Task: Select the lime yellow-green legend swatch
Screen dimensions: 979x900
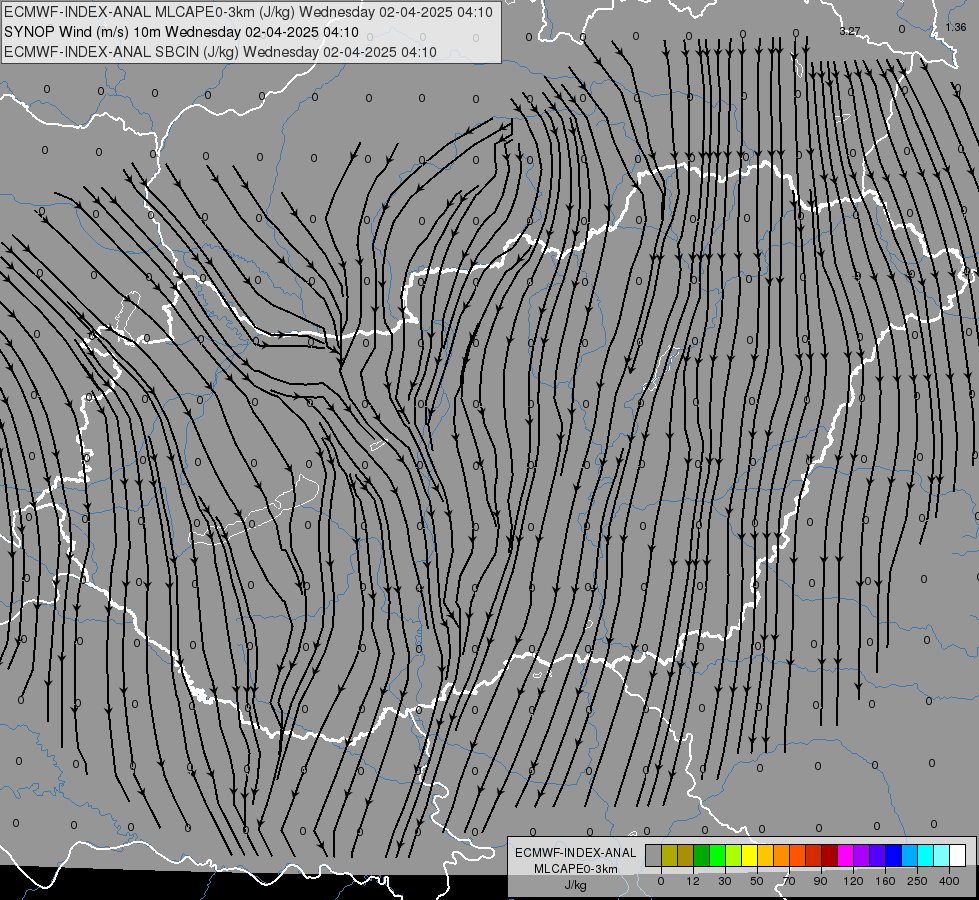Action: tap(734, 856)
